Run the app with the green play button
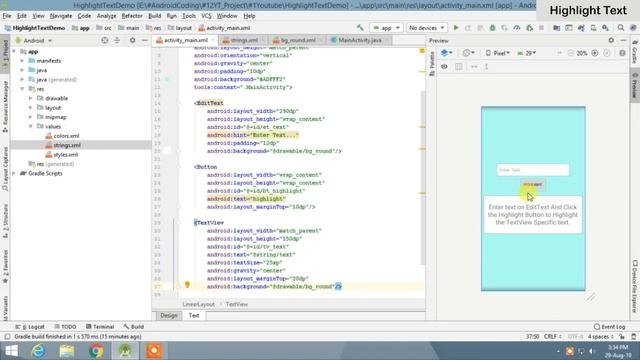 point(456,28)
